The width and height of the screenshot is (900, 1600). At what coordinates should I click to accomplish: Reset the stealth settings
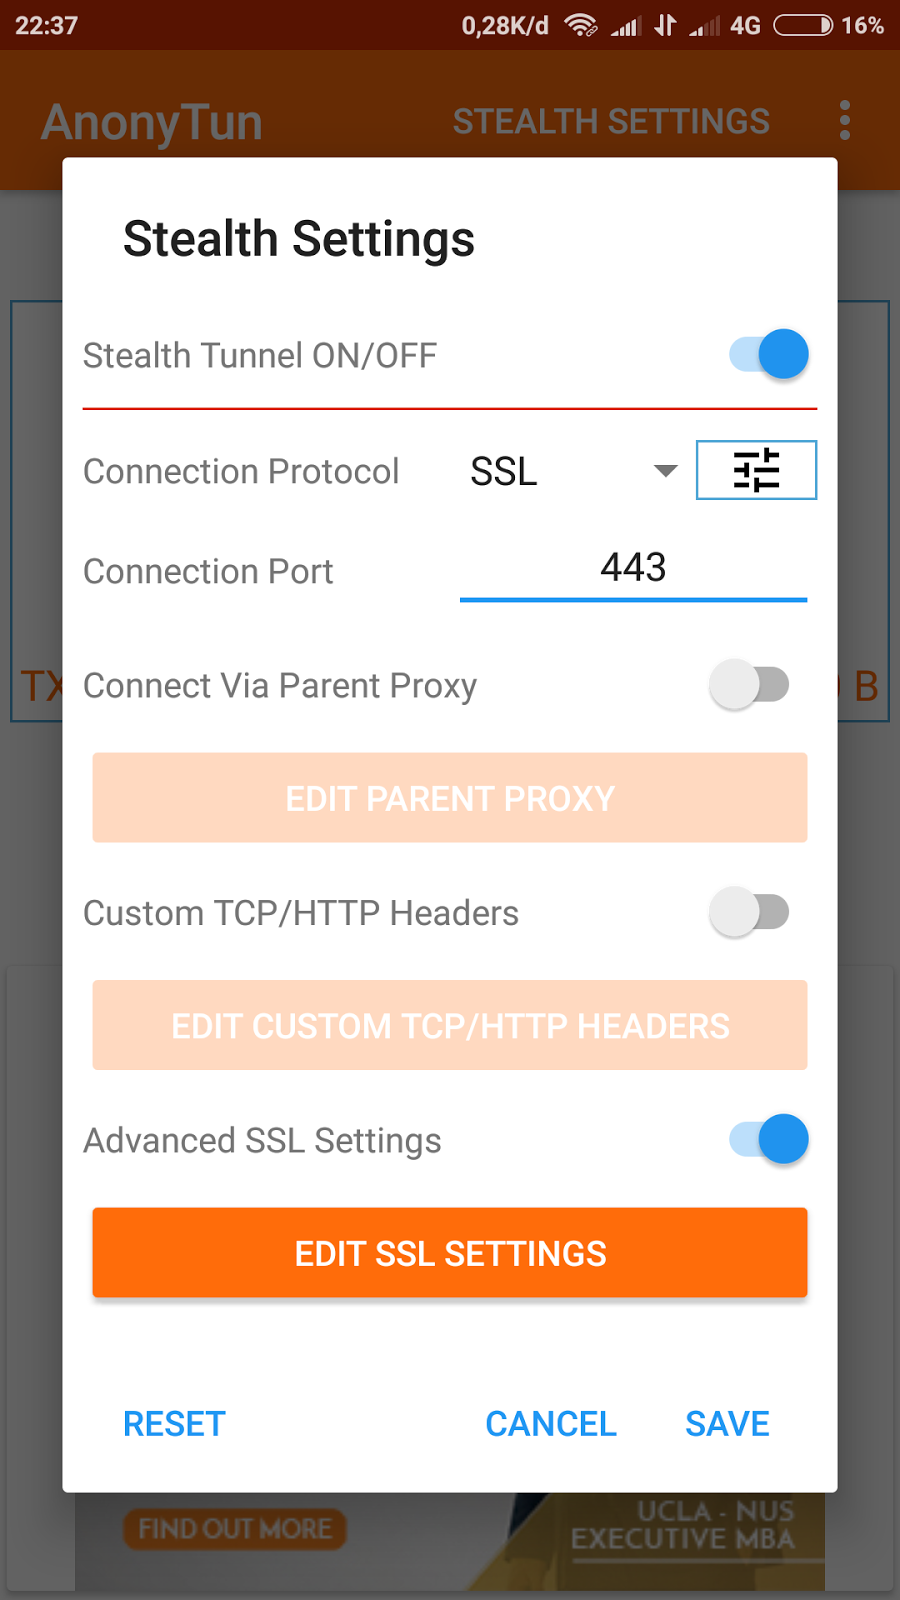[x=175, y=1424]
